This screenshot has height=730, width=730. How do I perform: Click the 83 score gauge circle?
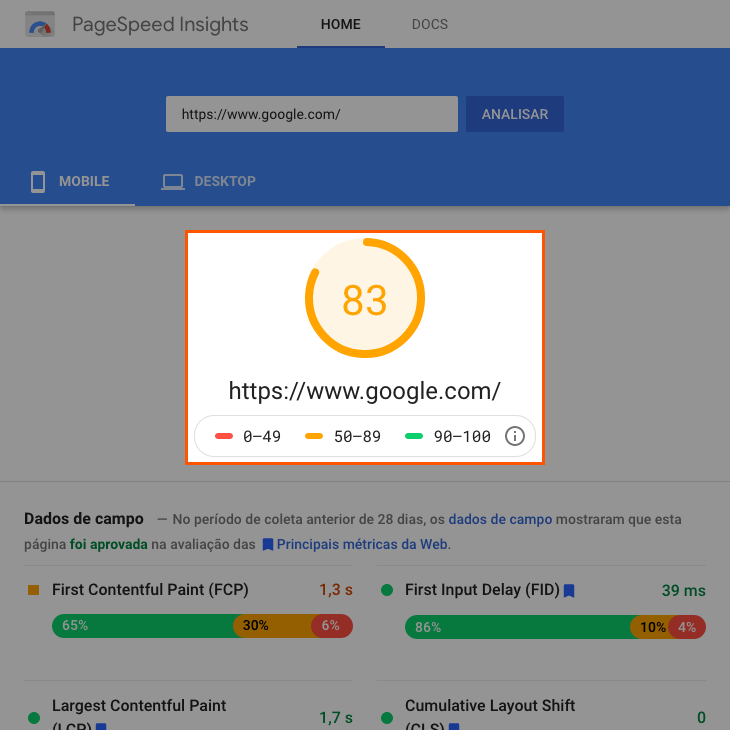[365, 298]
